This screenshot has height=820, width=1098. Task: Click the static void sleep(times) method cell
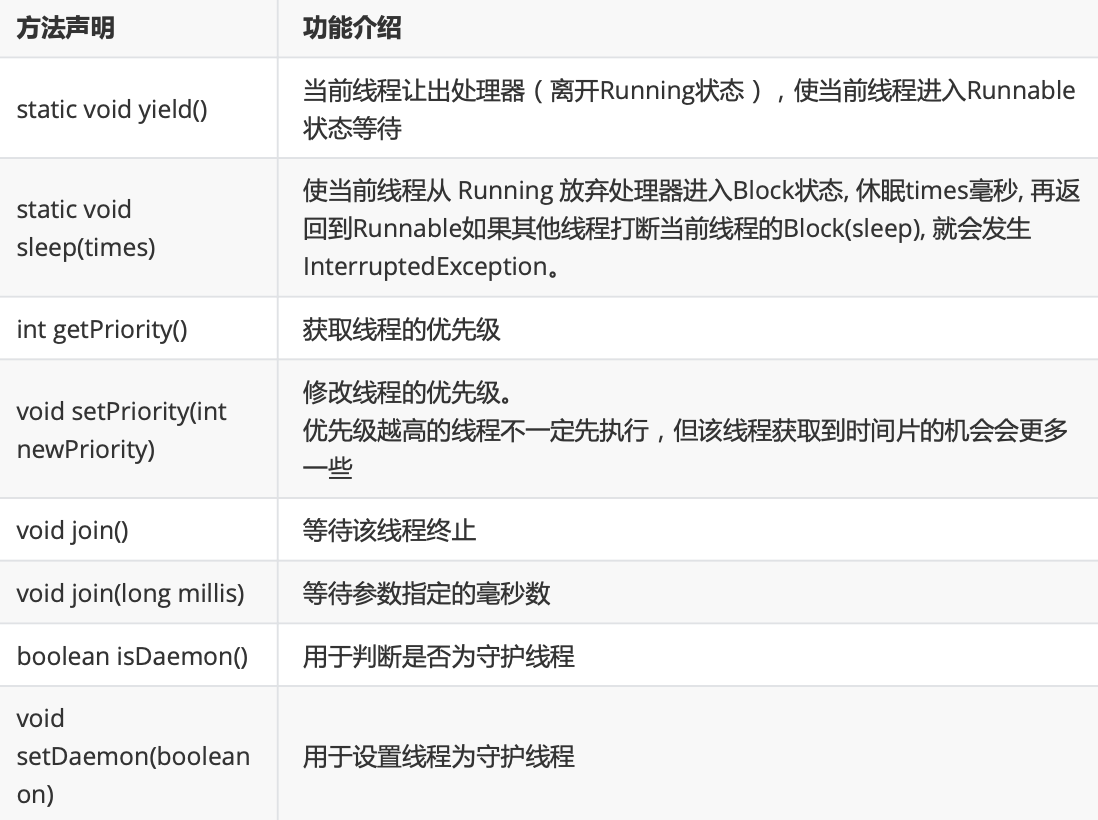pos(139,228)
